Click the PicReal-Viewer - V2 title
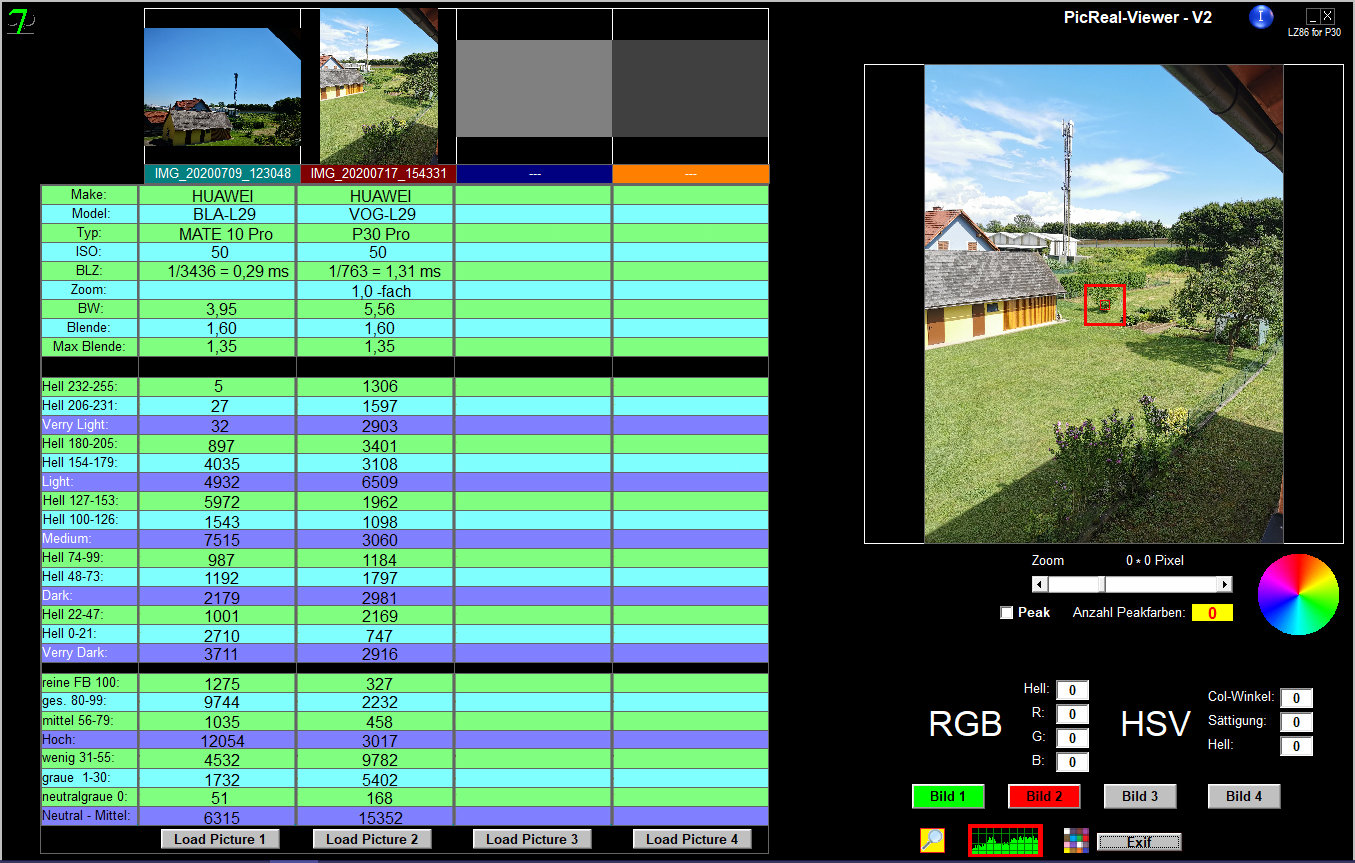Image resolution: width=1355 pixels, height=863 pixels. [x=1138, y=17]
